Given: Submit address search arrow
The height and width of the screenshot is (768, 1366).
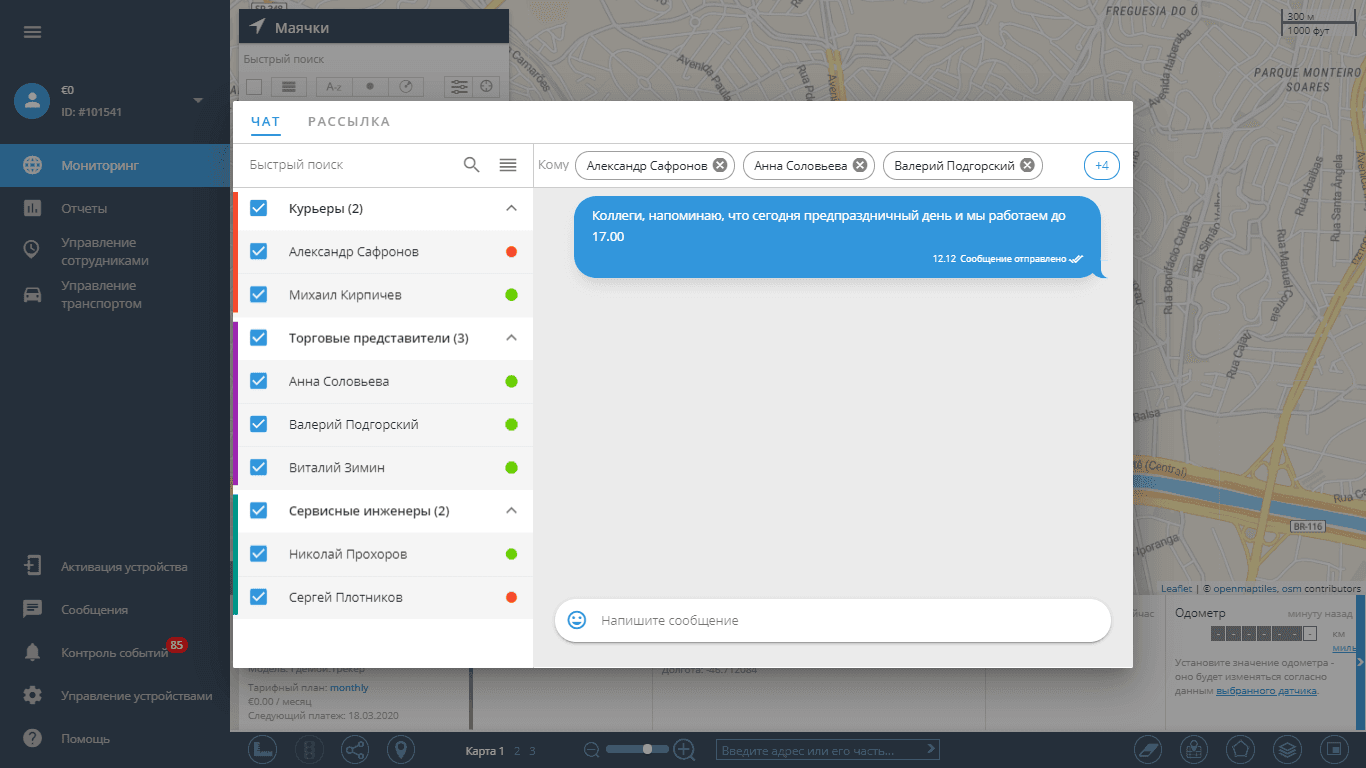Looking at the screenshot, I should [931, 748].
